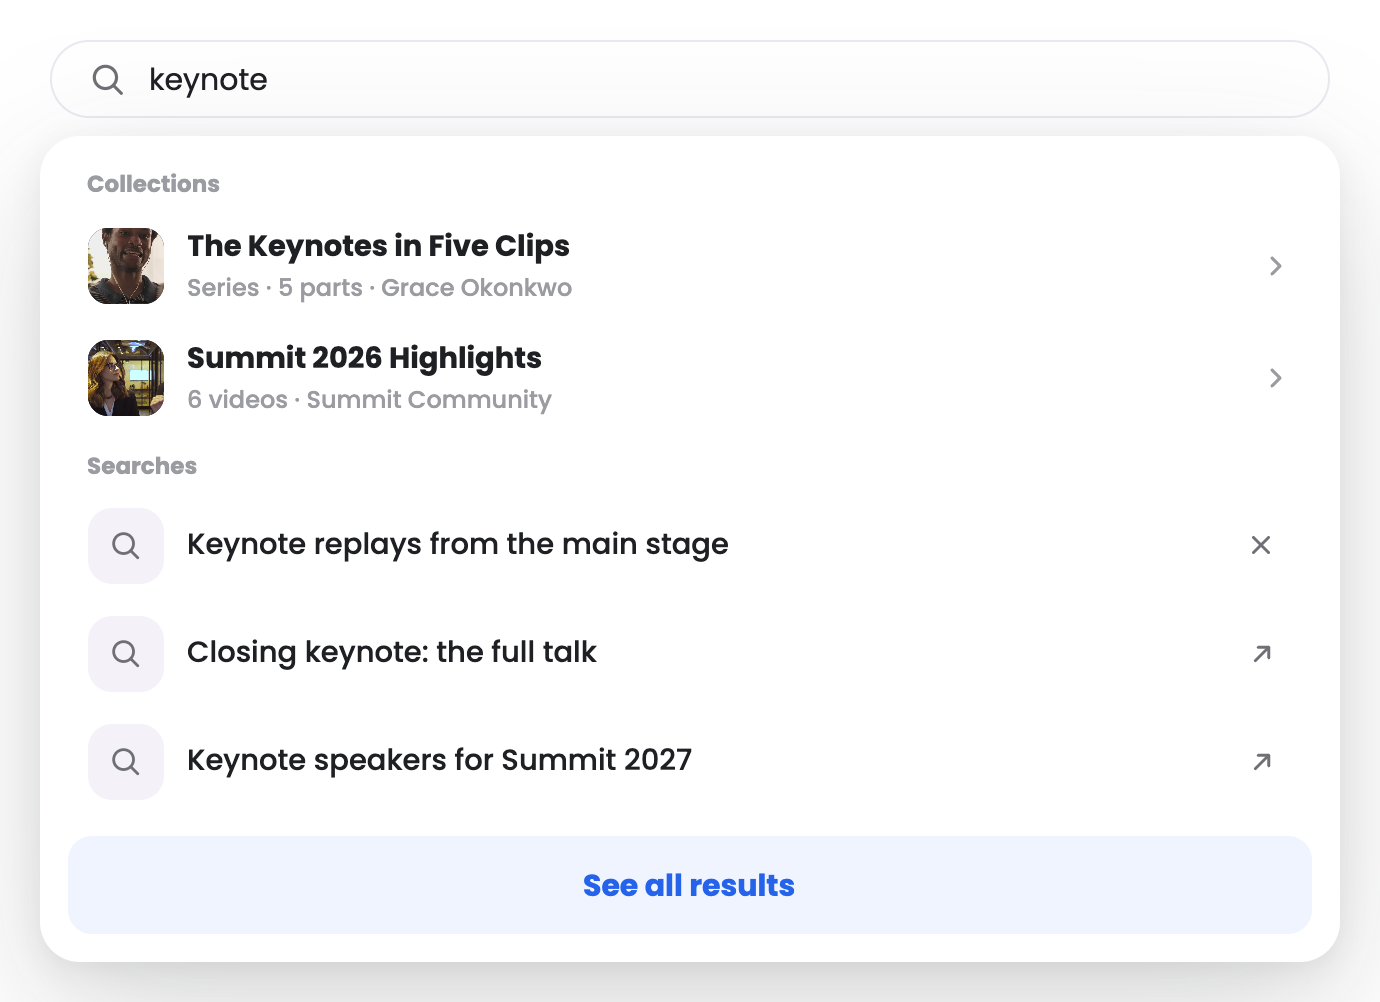This screenshot has height=1002, width=1380.
Task: Click 6 videos · Summit Community subtitle
Action: coord(369,400)
